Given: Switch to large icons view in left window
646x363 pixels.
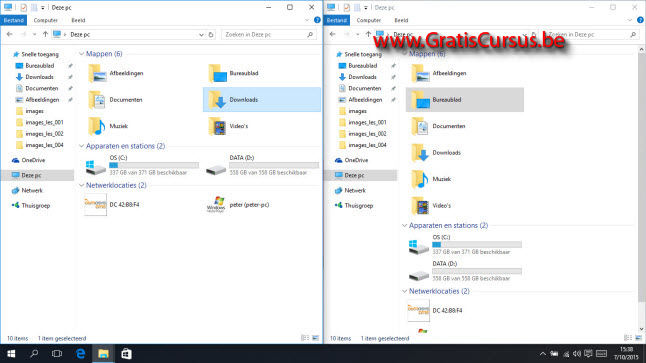Looking at the screenshot, I should tap(315, 338).
